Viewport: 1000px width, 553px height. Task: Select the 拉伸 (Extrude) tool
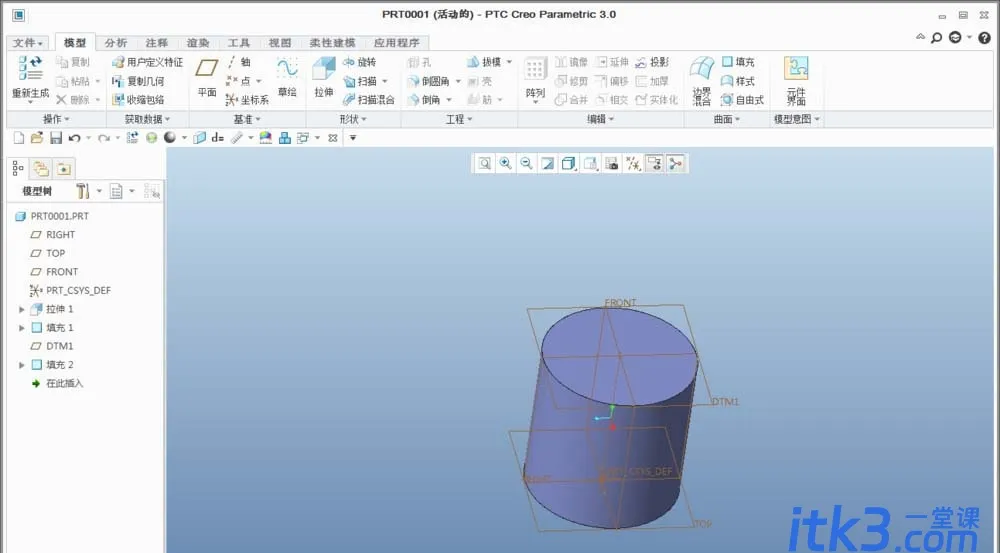[324, 77]
